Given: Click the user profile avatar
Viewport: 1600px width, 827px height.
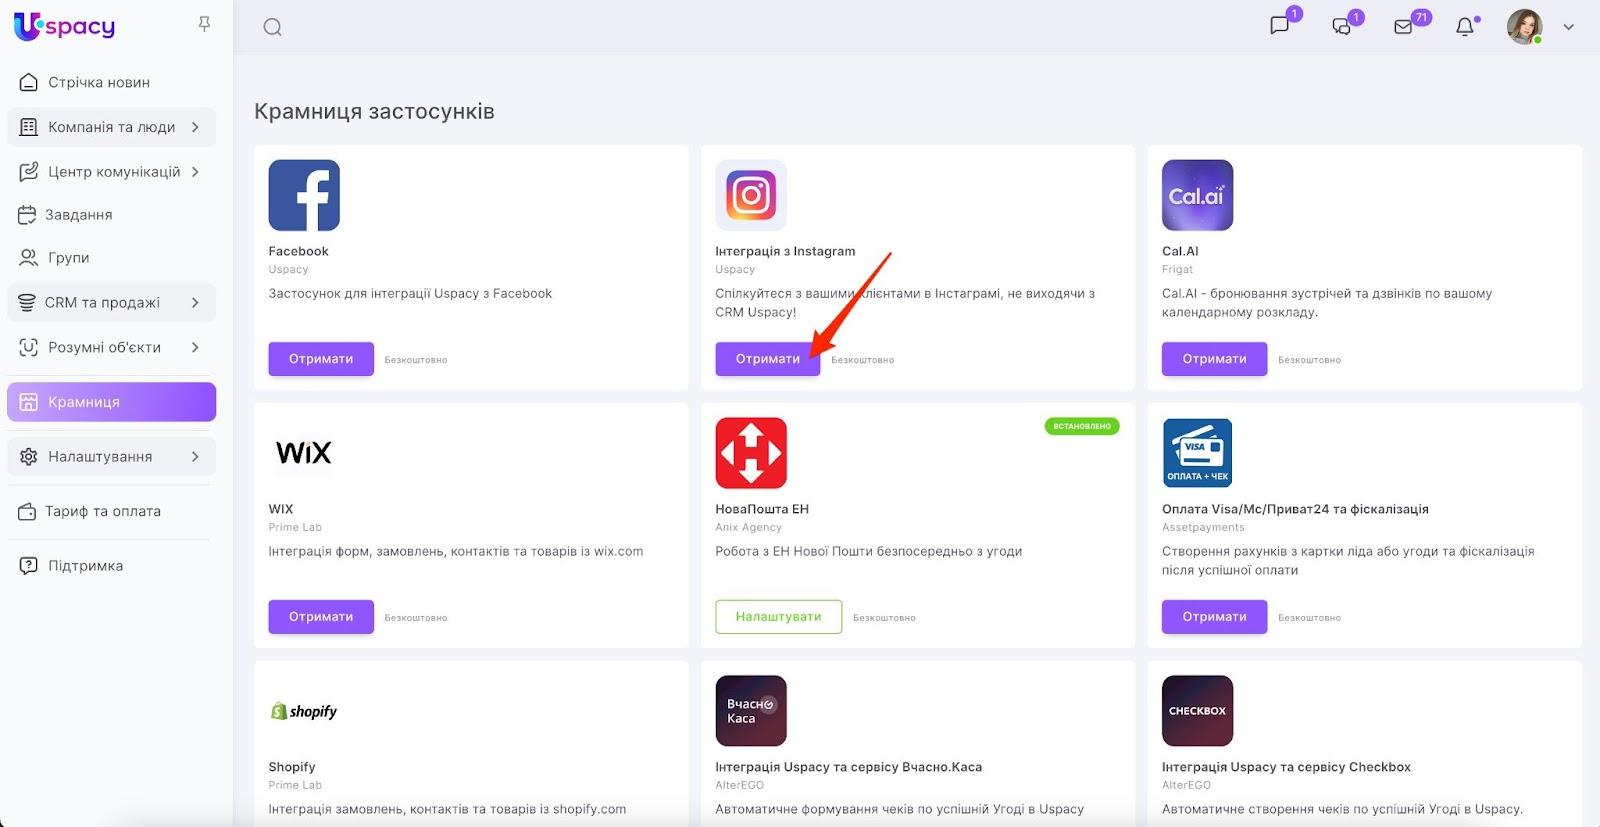Looking at the screenshot, I should 1524,27.
